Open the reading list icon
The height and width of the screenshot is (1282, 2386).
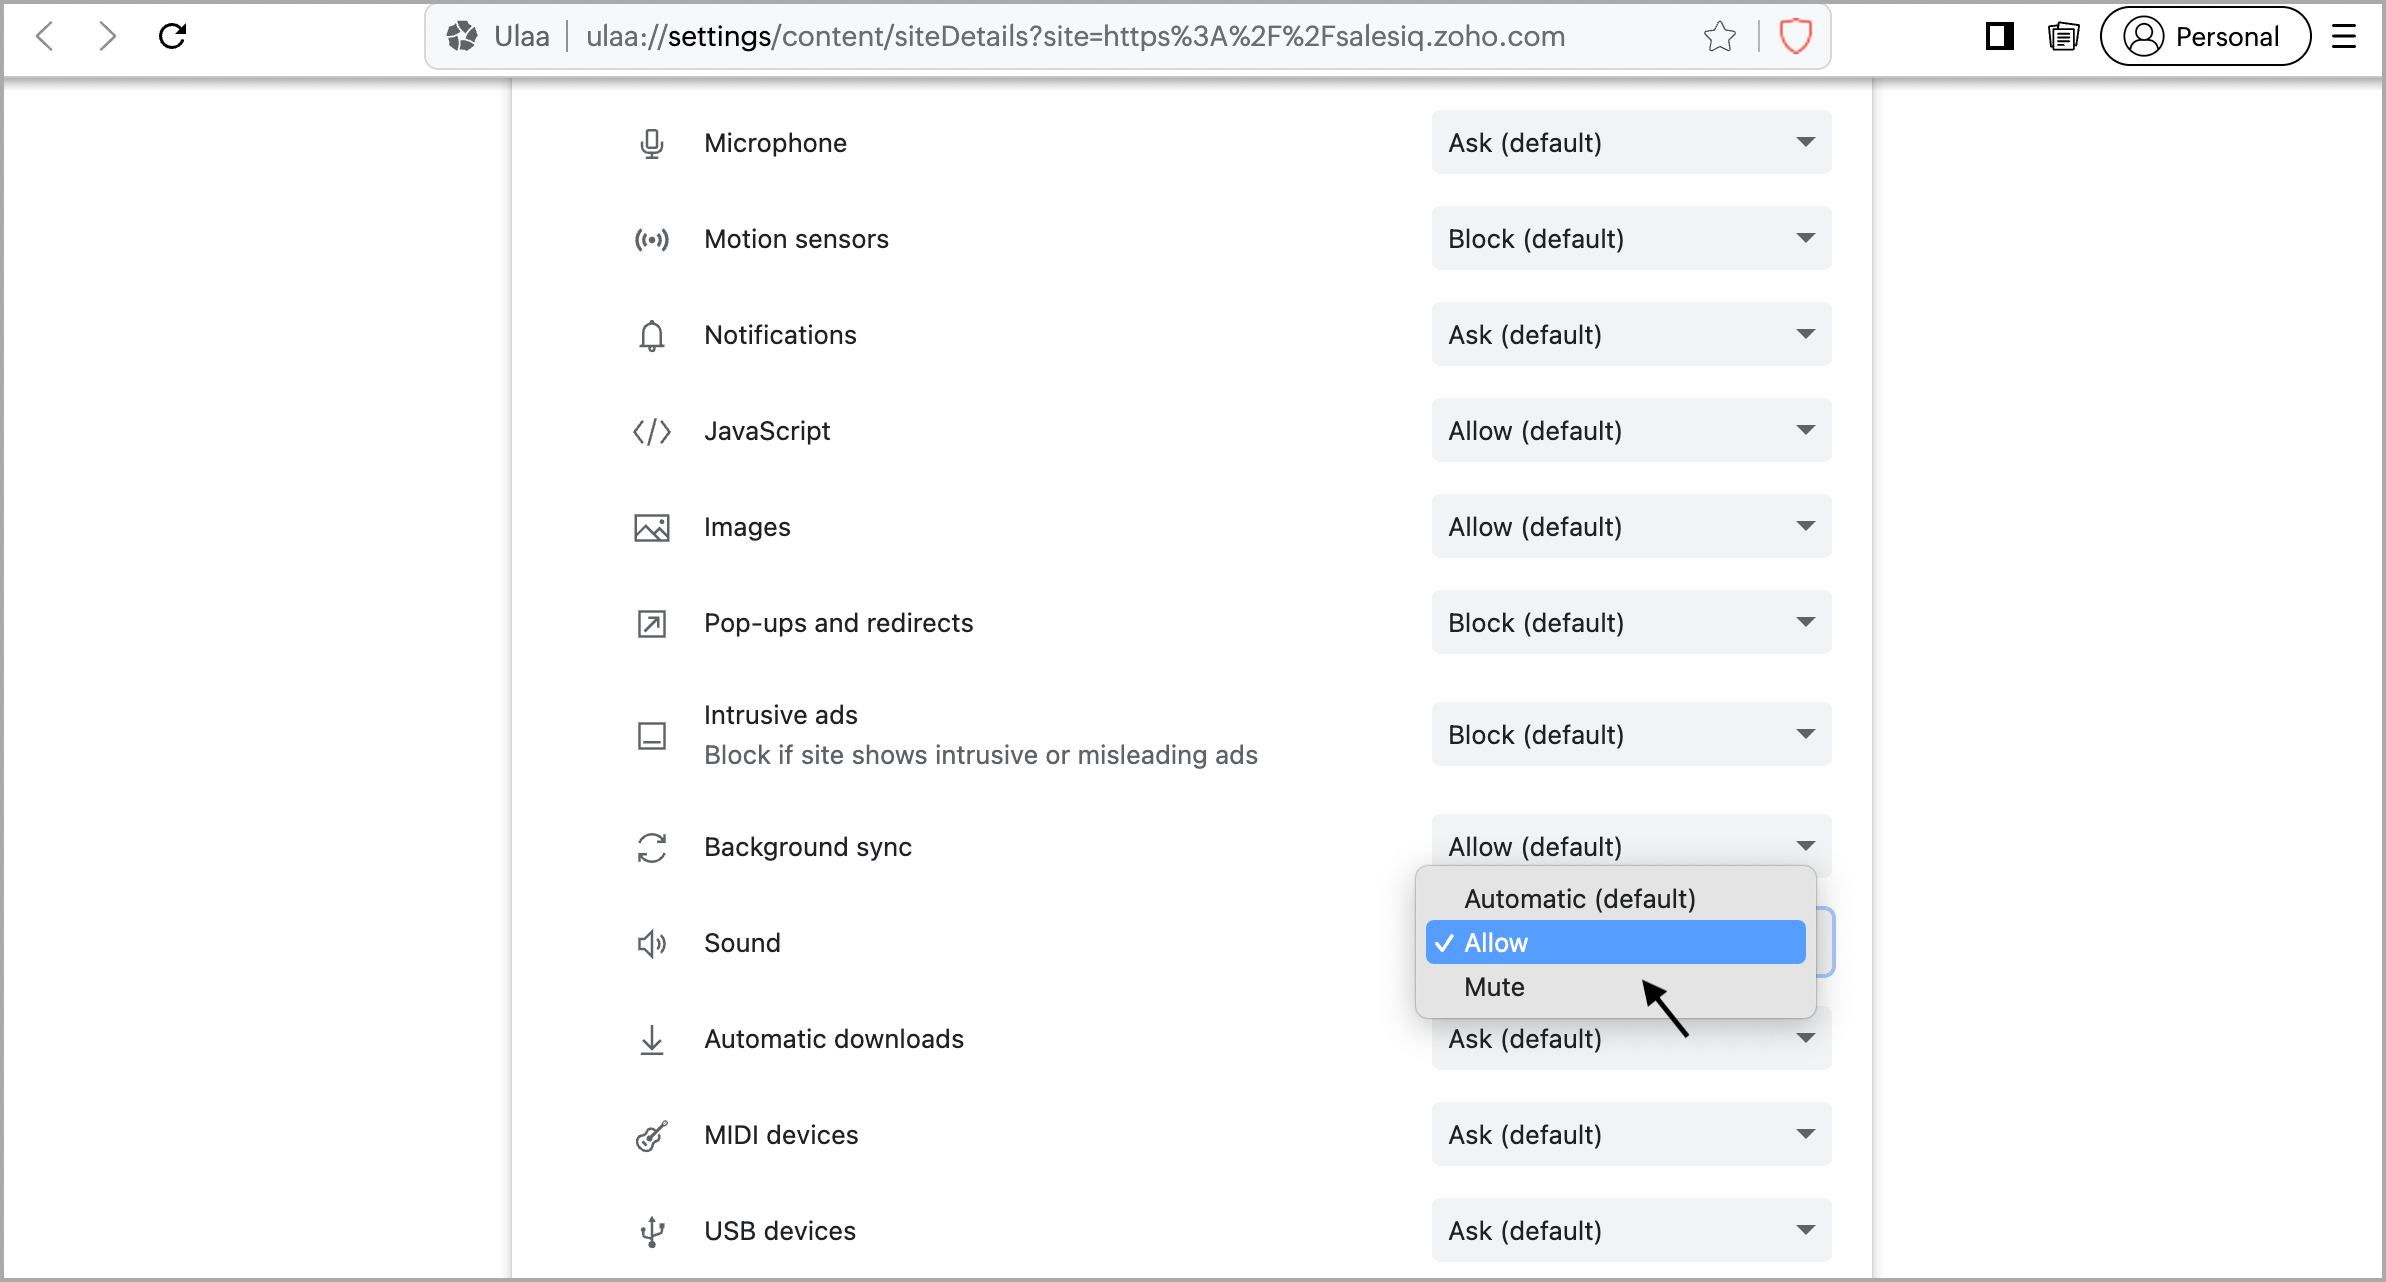[2063, 37]
